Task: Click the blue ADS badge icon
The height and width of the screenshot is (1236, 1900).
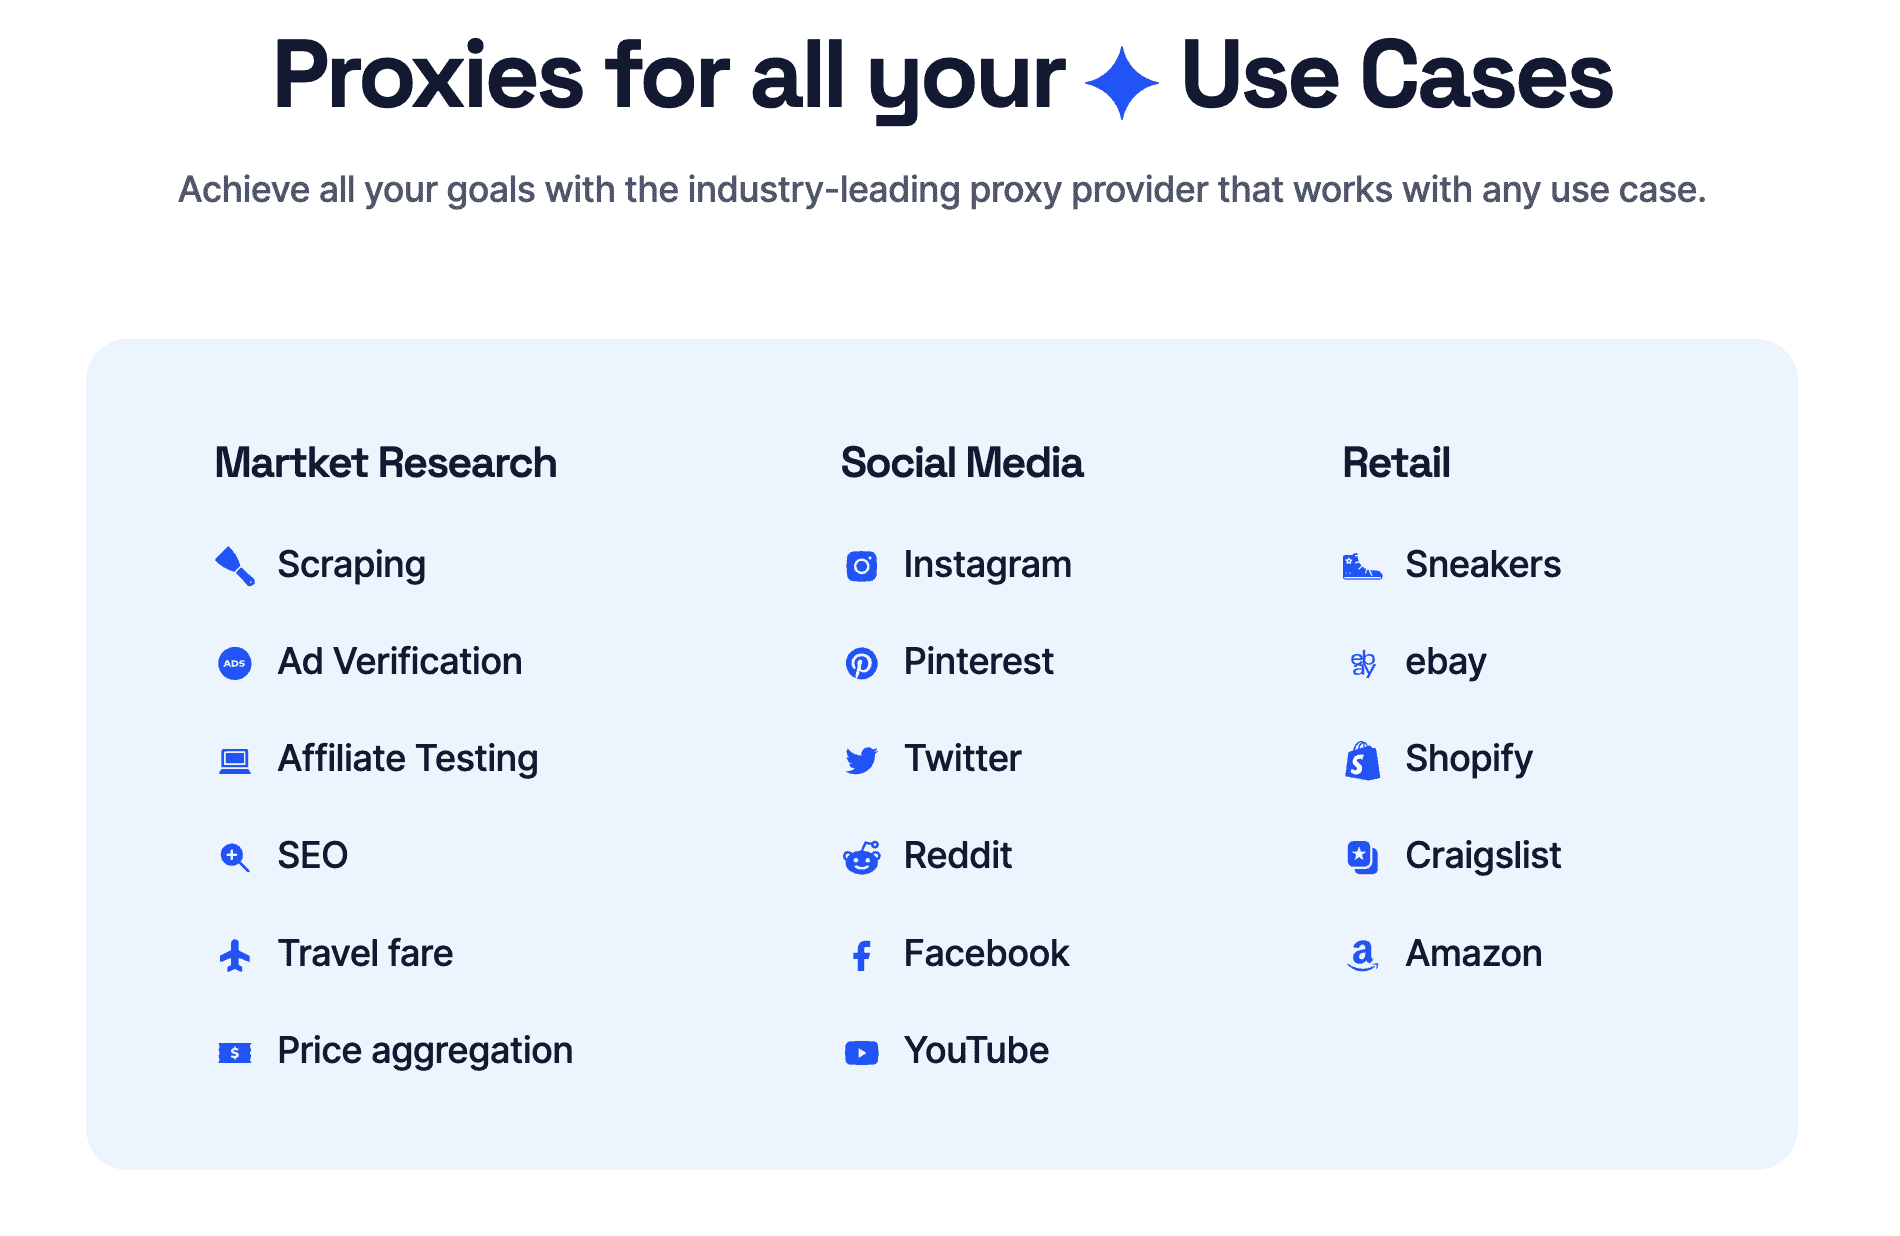Action: tap(235, 663)
